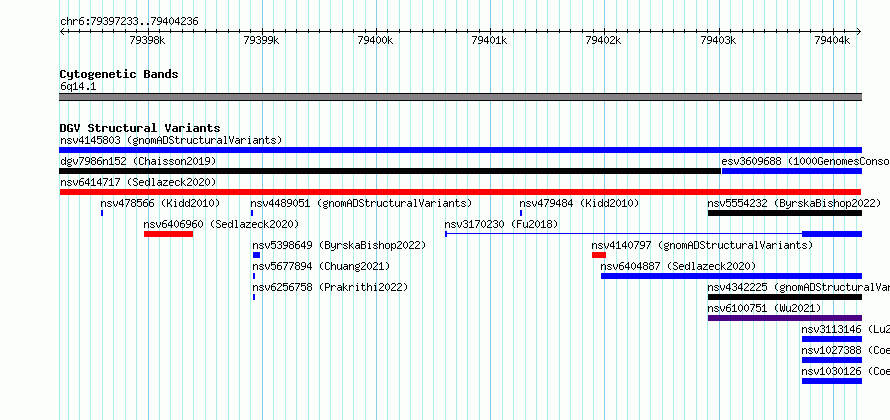Click the small nsv478566 variant marker
The width and height of the screenshot is (890, 420).
point(102,213)
